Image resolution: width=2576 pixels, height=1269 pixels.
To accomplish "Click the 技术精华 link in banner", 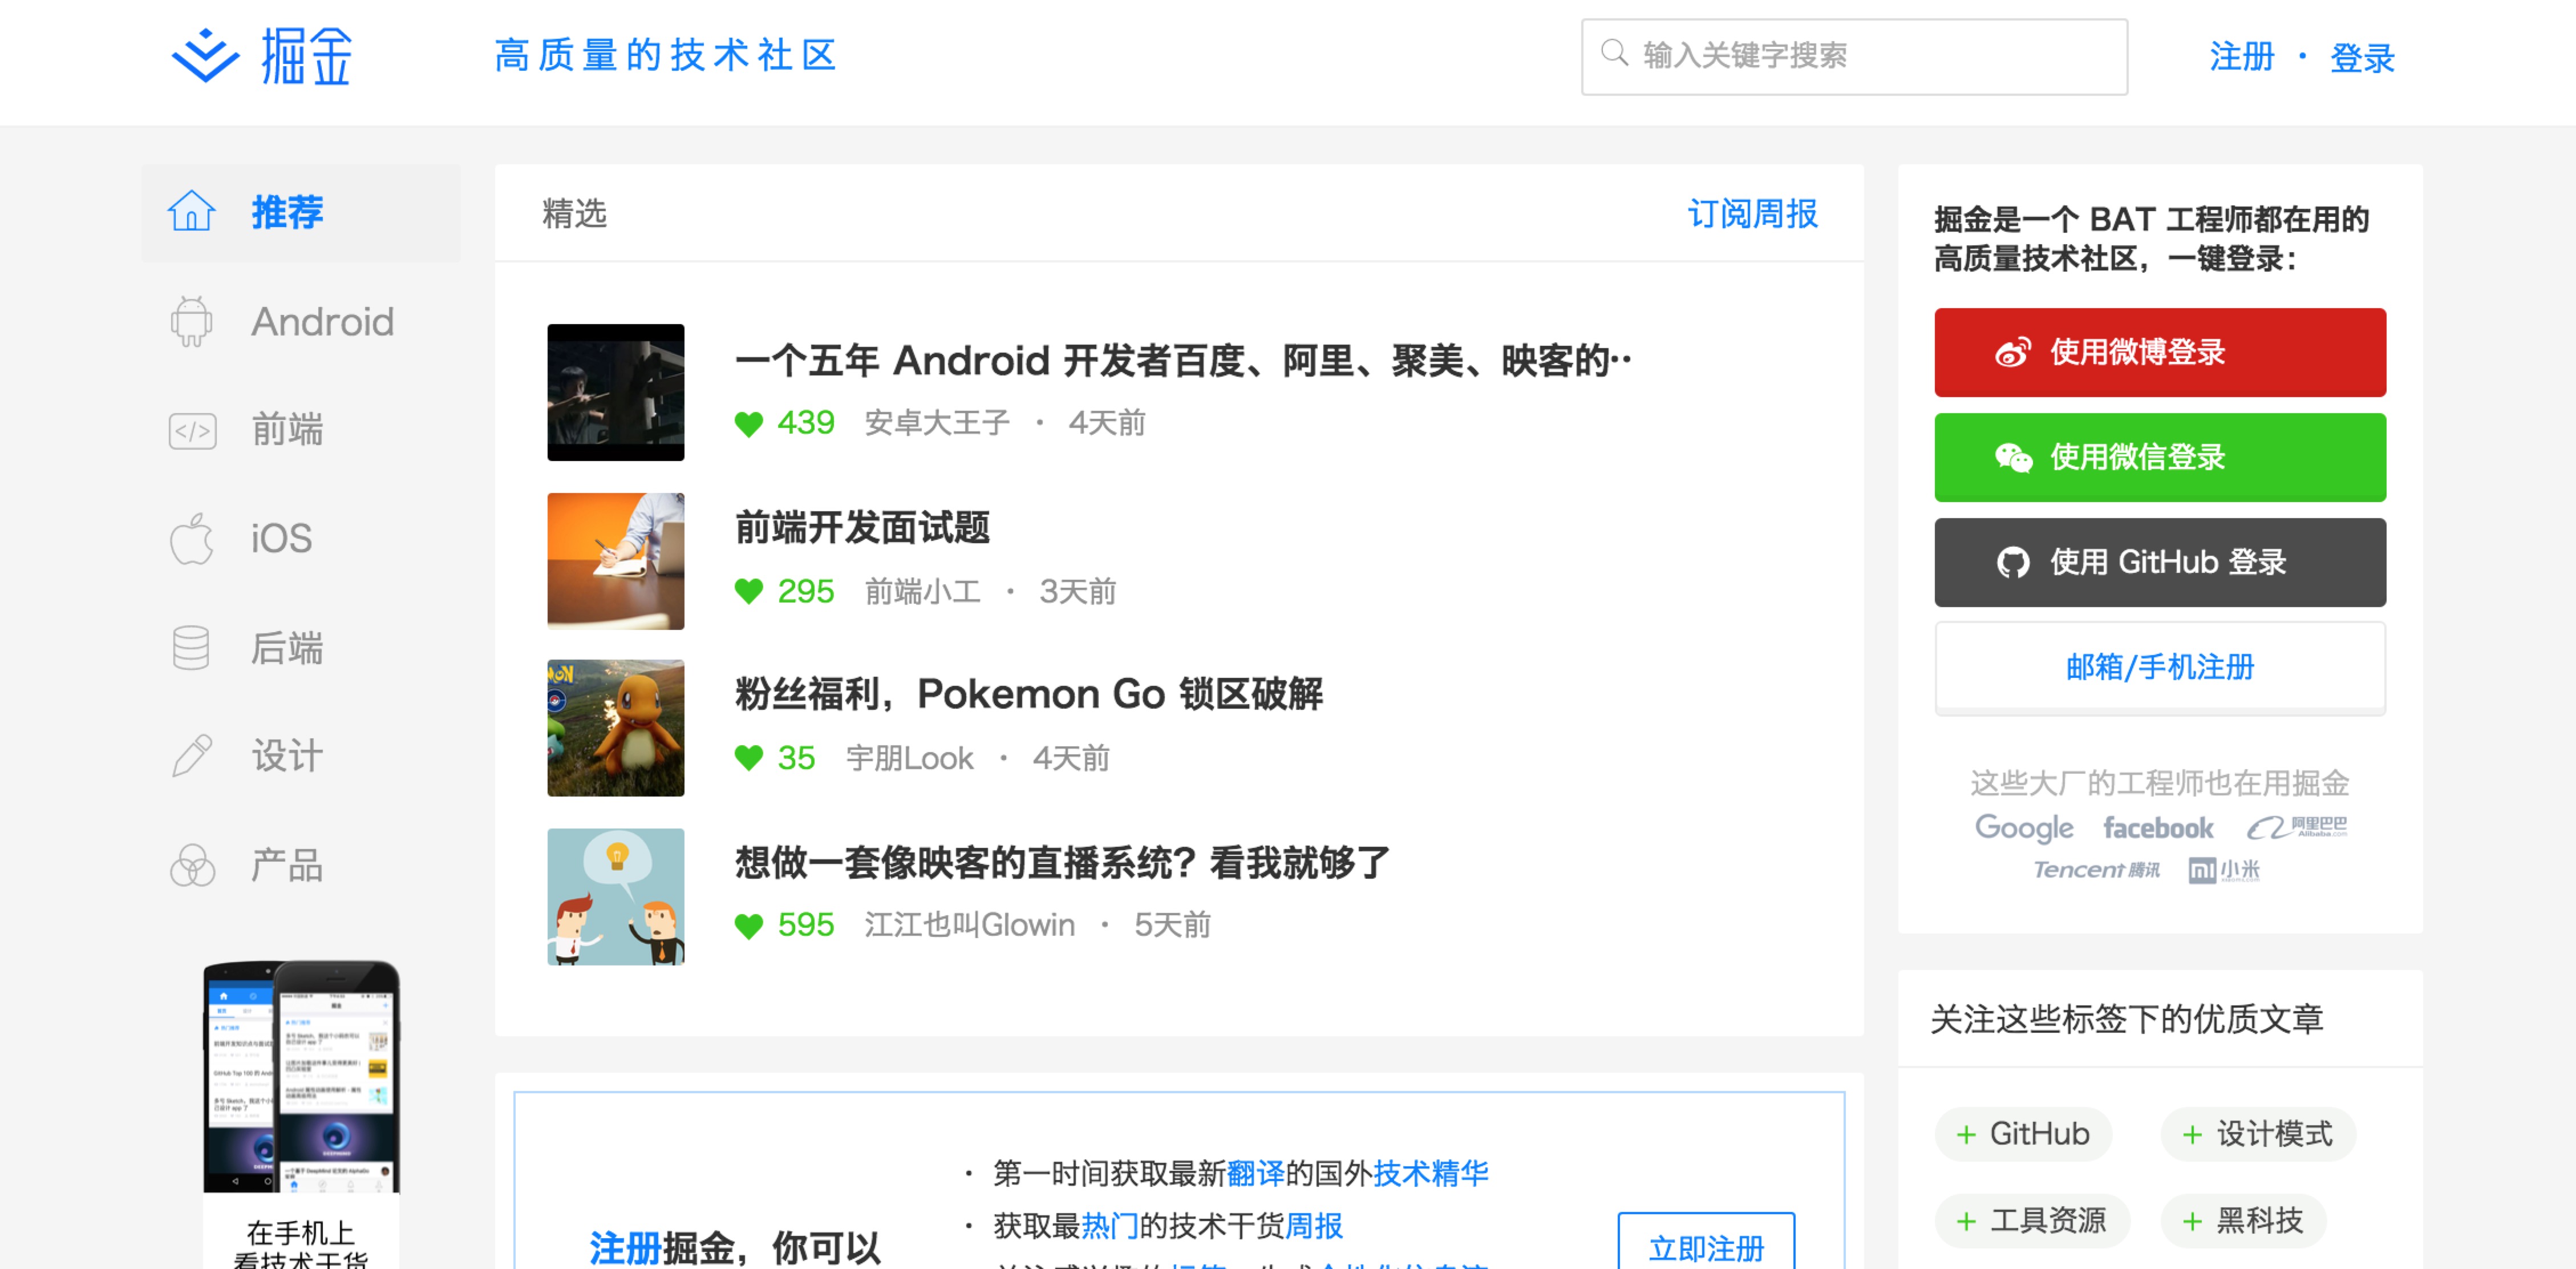I will click(x=1430, y=1173).
